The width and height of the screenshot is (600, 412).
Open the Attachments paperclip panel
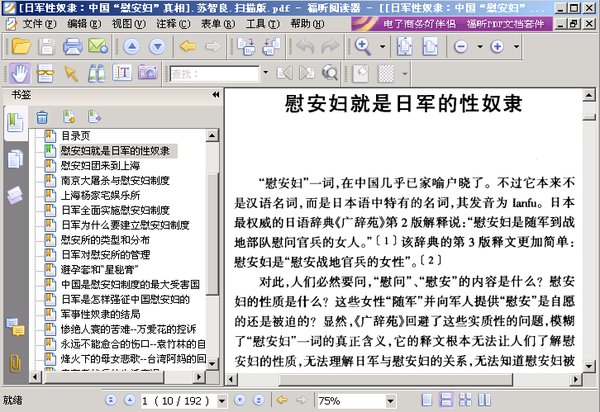click(15, 363)
